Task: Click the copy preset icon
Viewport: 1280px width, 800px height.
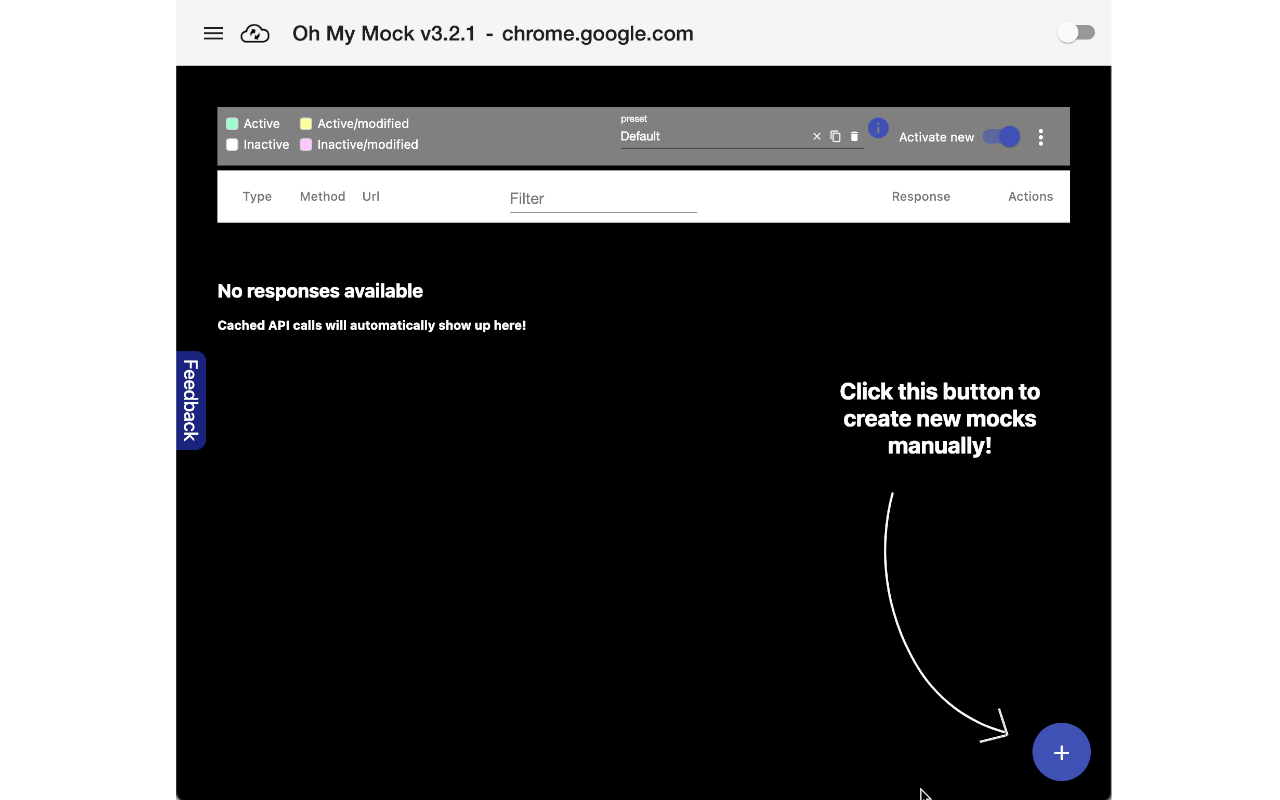Action: 835,137
